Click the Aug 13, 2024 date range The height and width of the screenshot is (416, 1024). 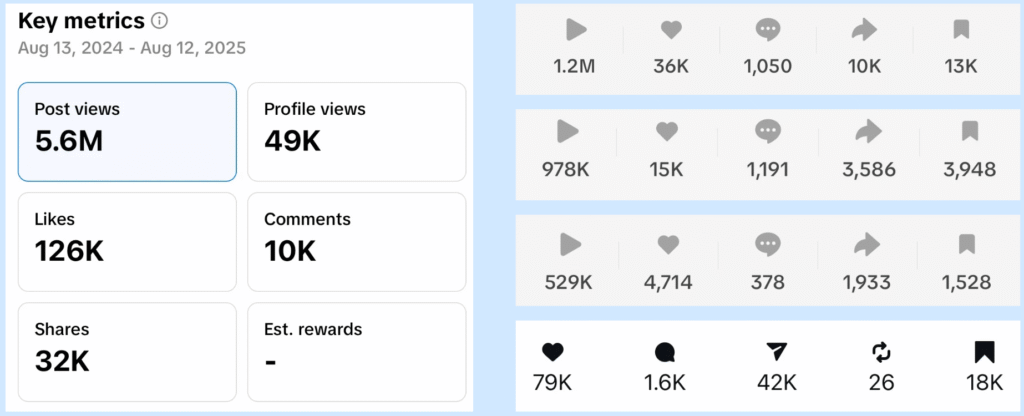click(132, 48)
